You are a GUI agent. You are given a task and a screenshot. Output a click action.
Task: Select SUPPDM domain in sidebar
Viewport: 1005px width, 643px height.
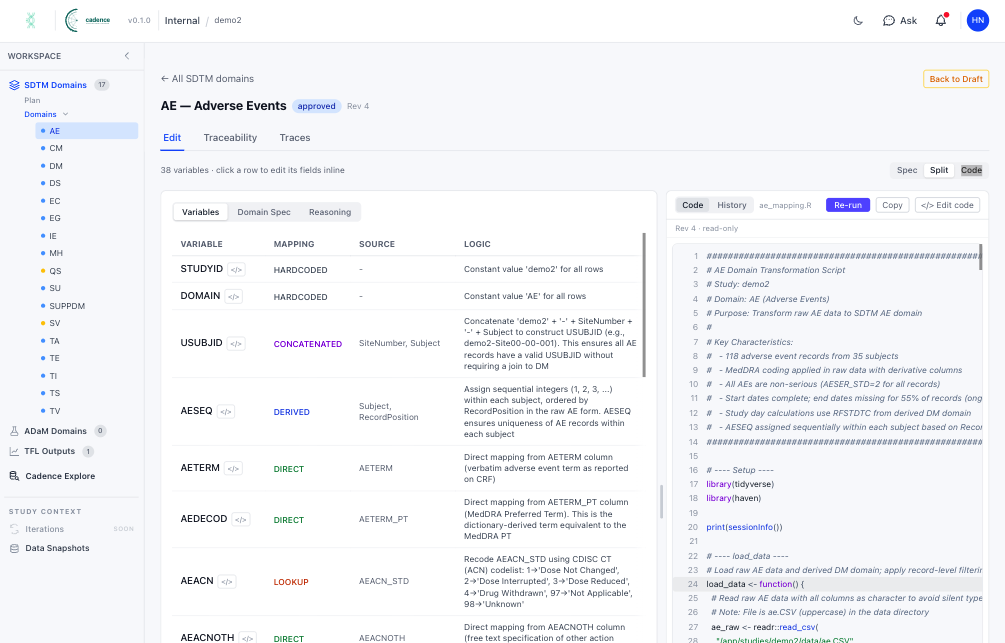pos(87,306)
